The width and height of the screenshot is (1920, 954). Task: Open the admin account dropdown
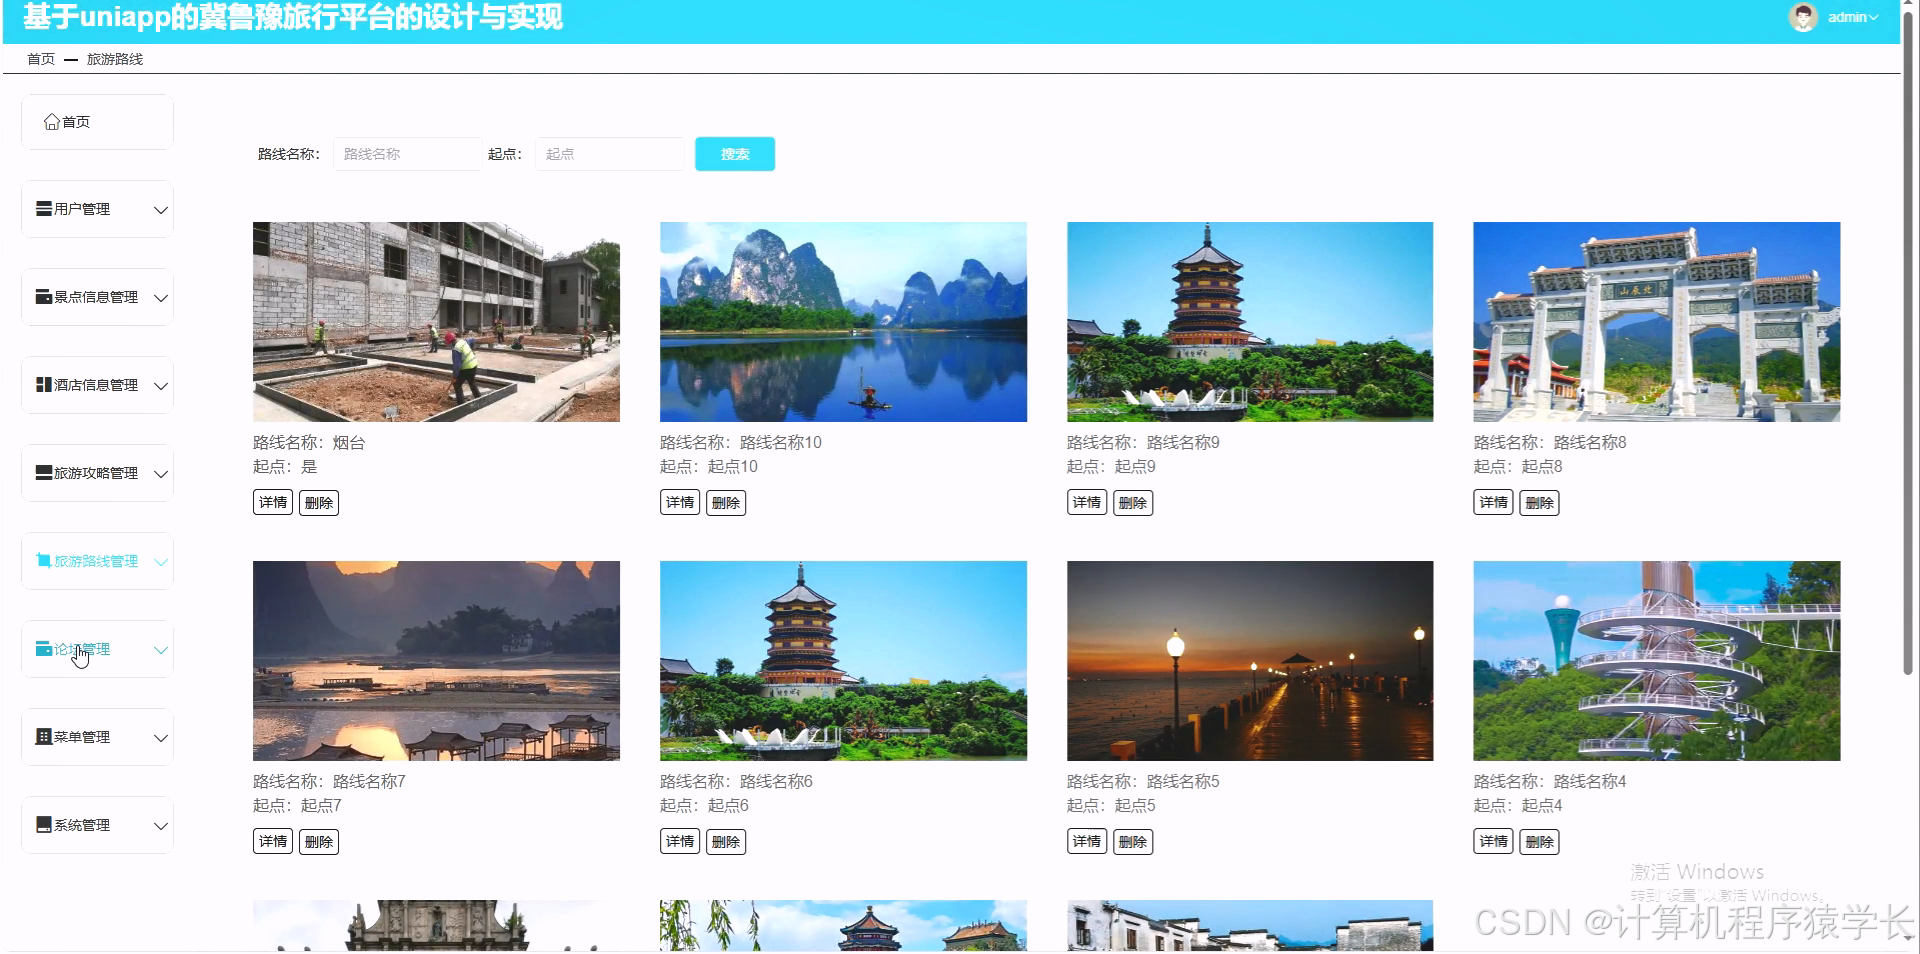pyautogui.click(x=1853, y=18)
